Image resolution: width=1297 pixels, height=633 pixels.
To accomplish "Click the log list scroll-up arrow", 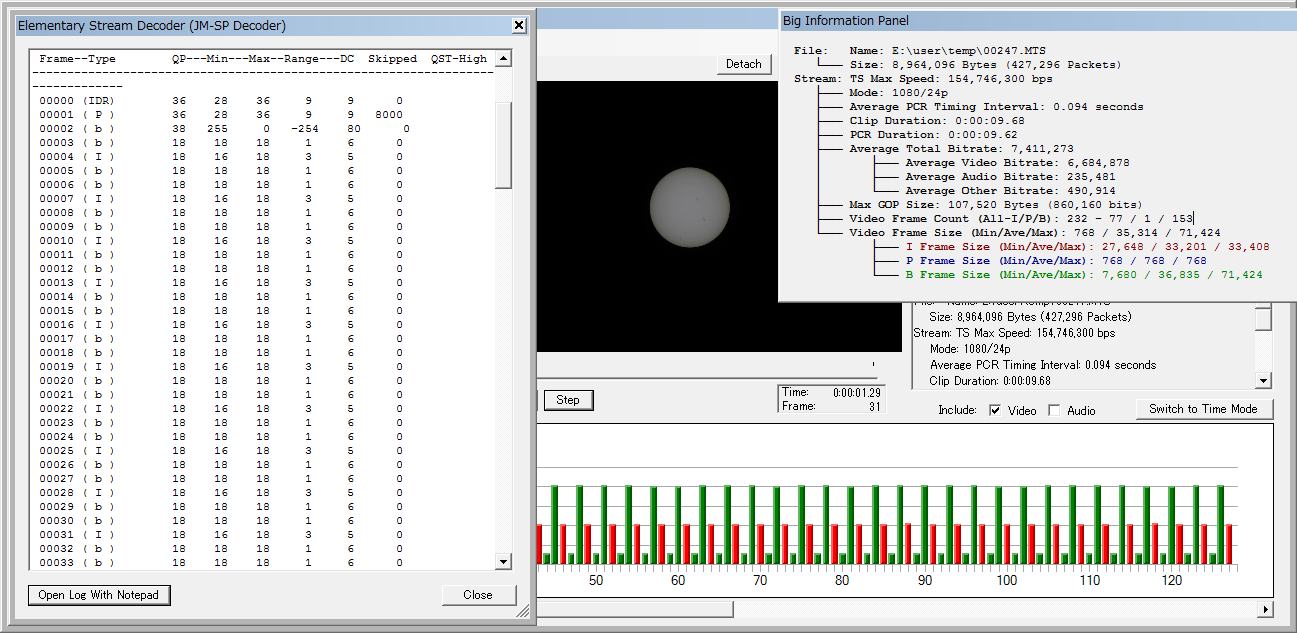I will (503, 59).
